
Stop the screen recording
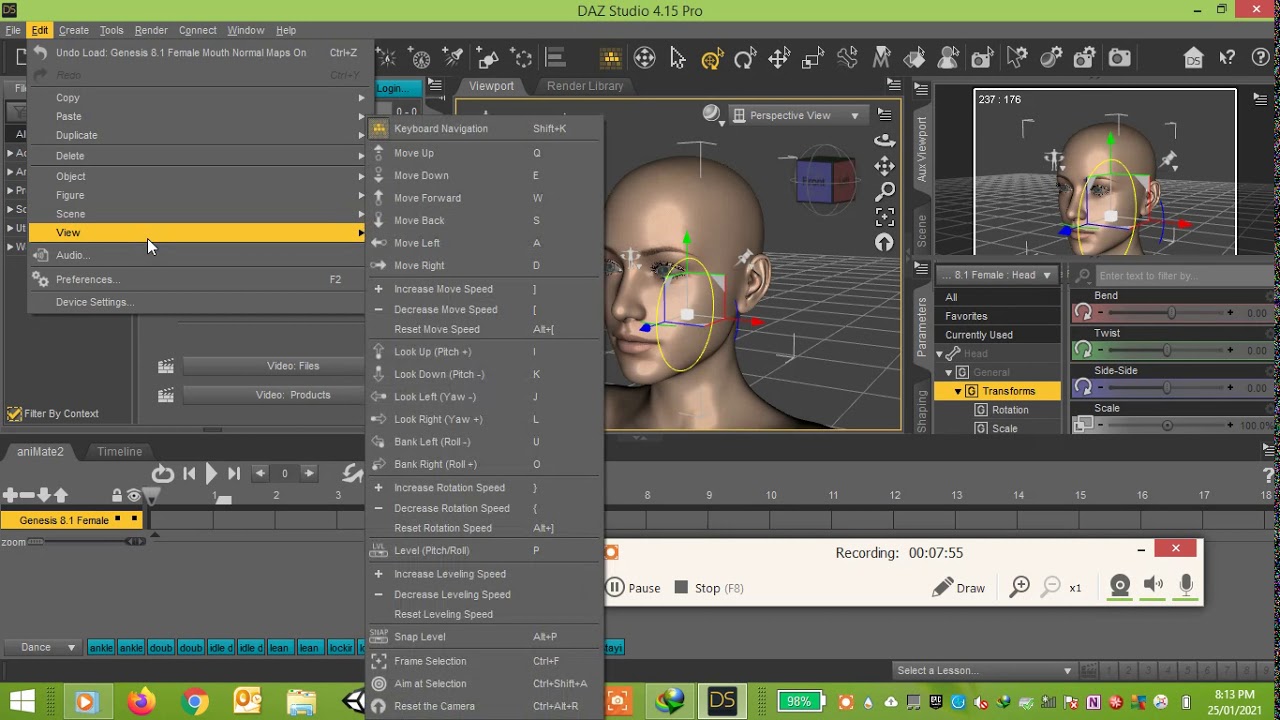tap(709, 588)
